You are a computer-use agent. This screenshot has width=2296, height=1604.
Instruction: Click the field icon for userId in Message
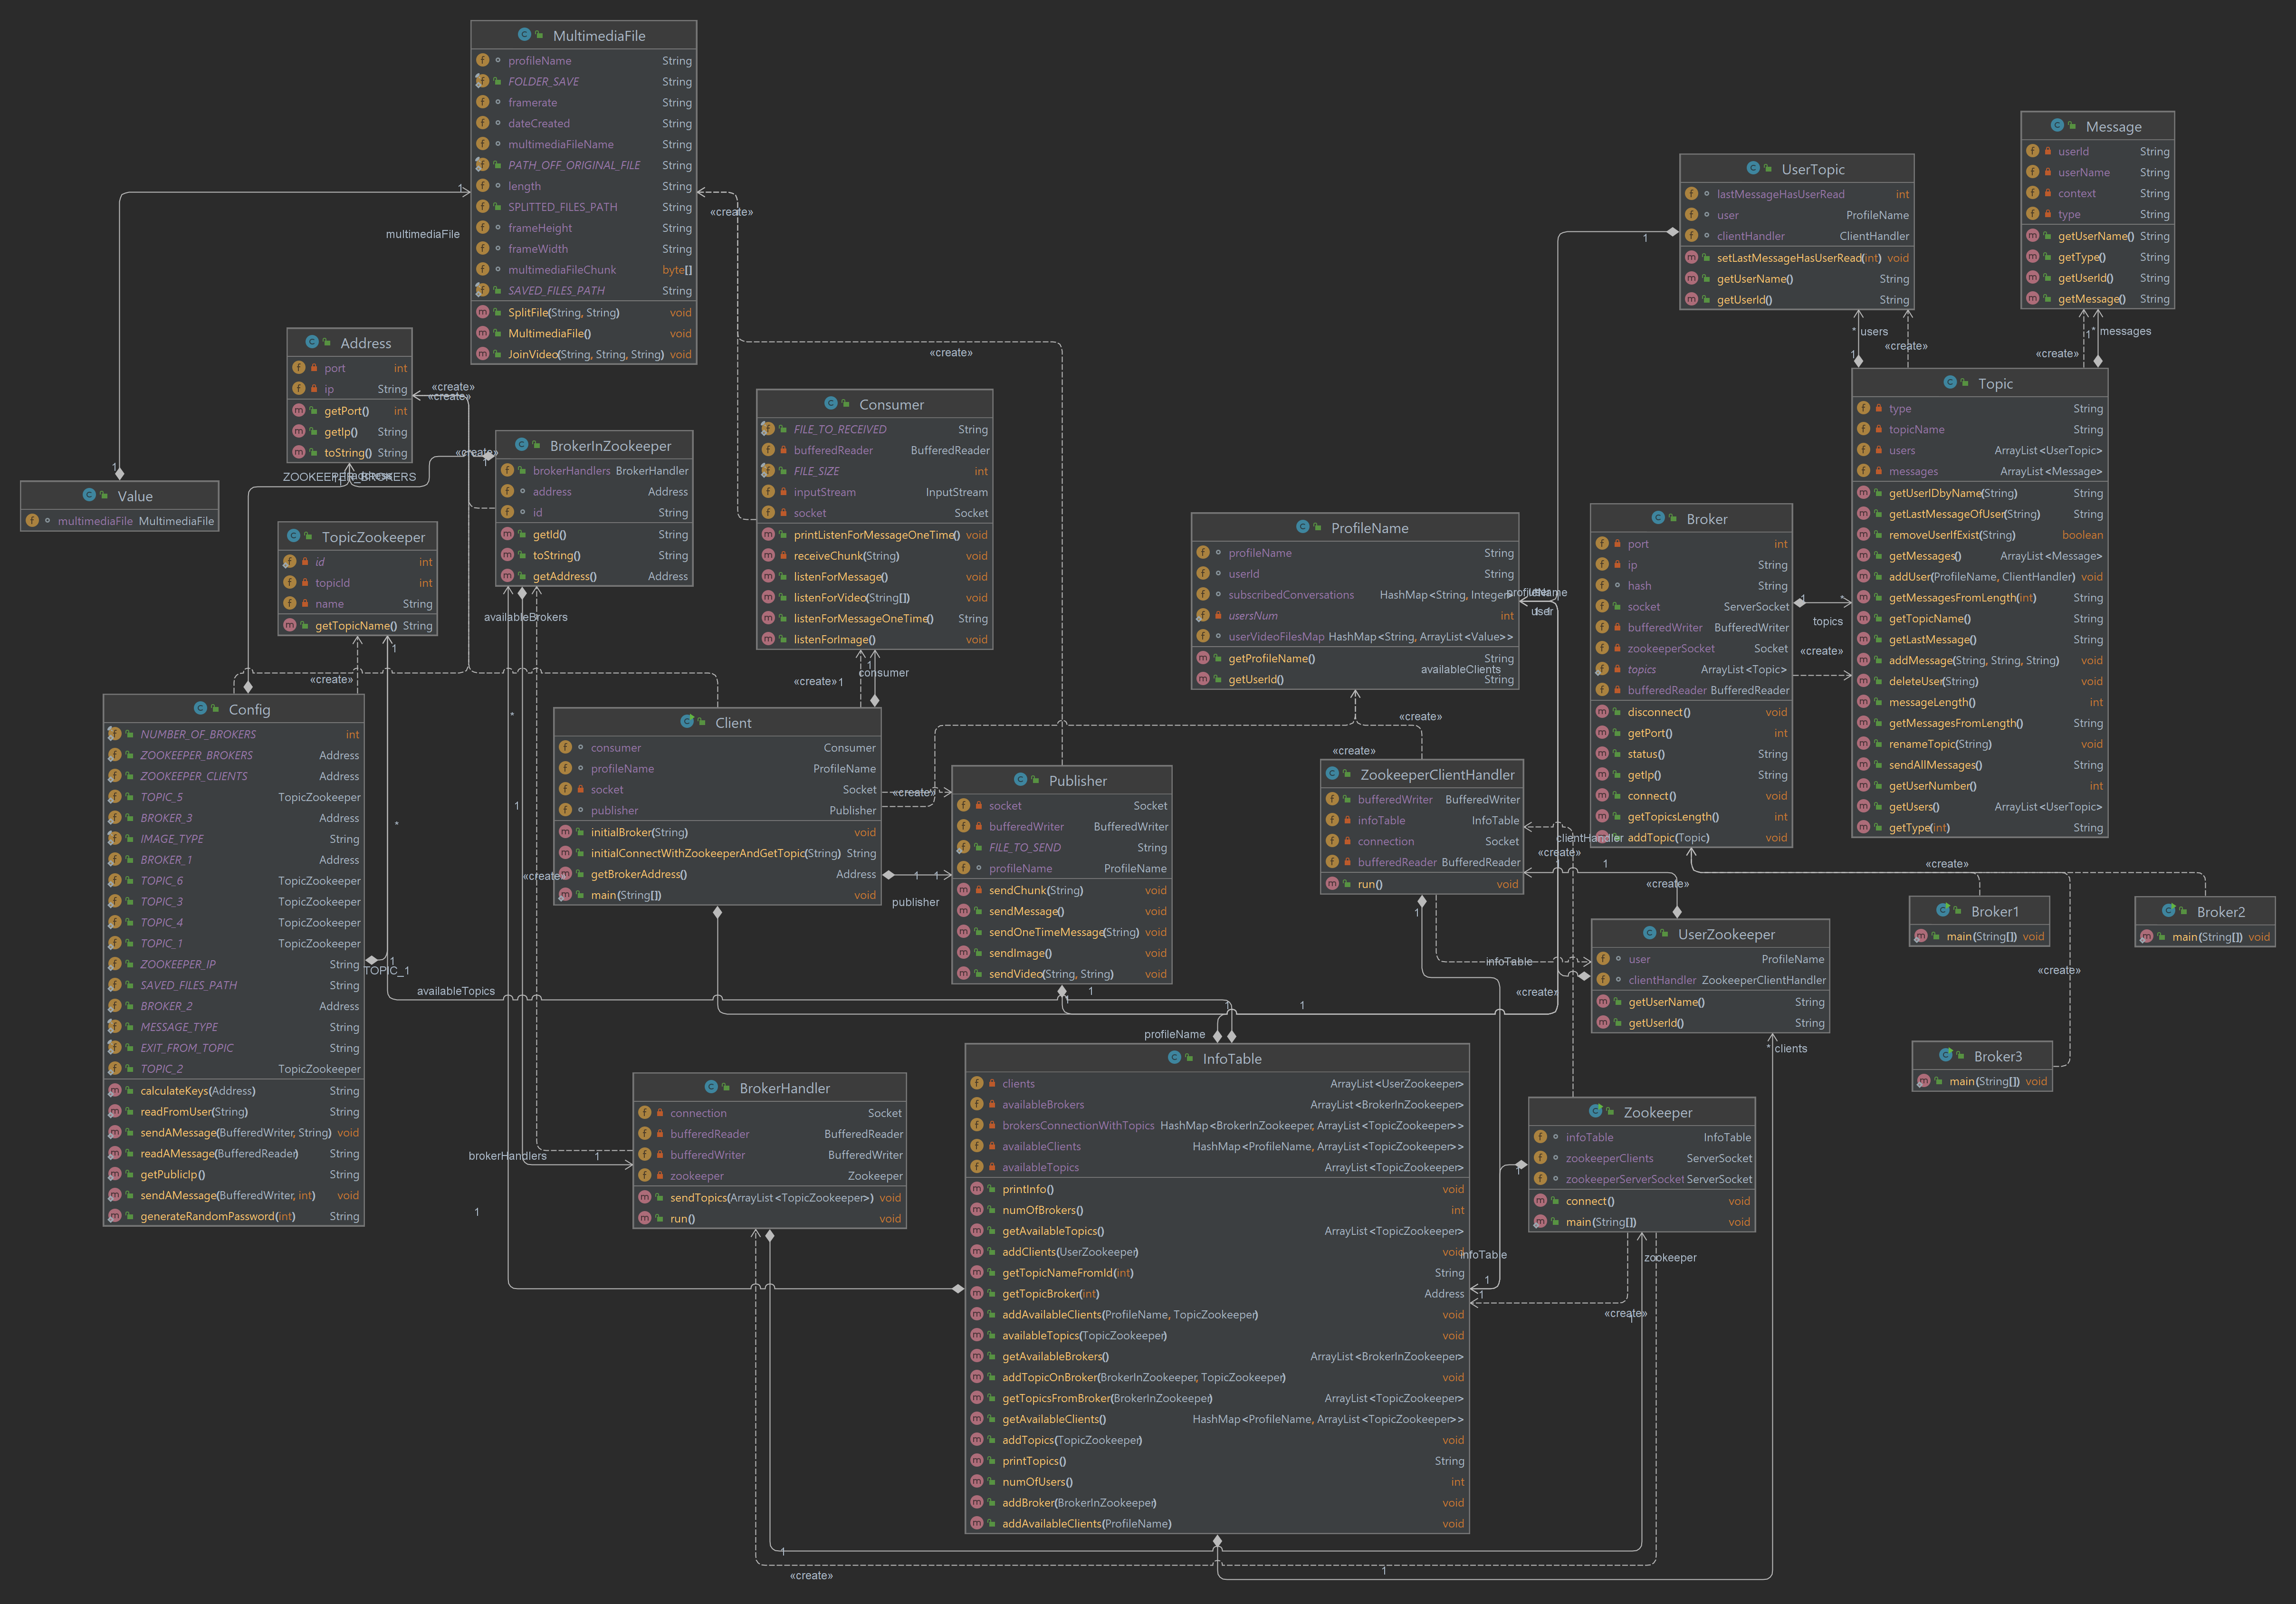(2033, 151)
